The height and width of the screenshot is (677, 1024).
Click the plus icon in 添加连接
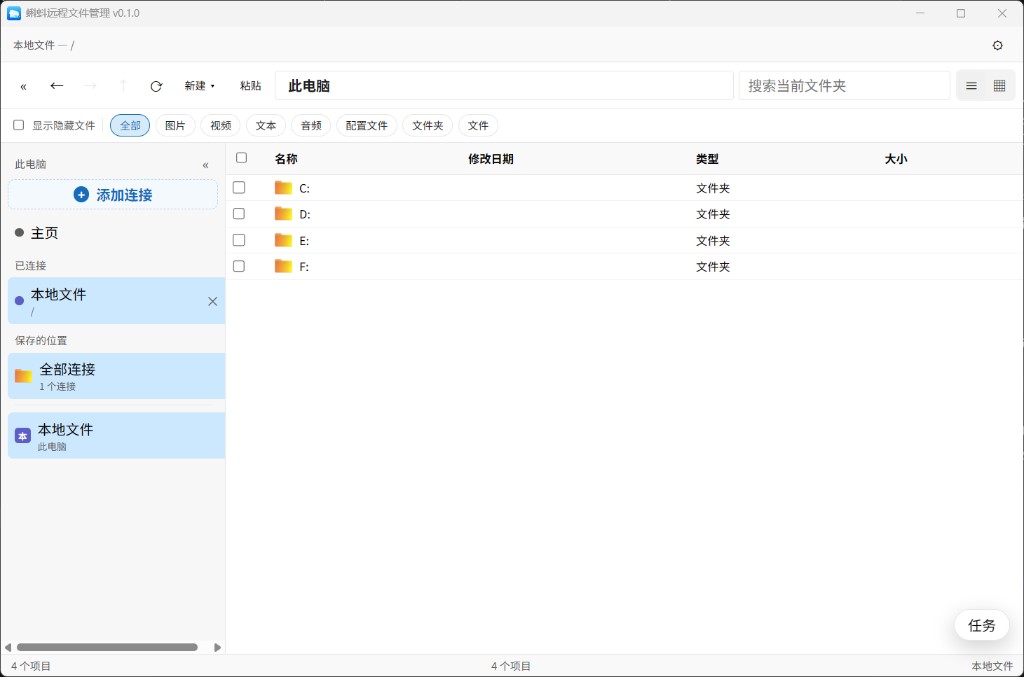tap(81, 195)
